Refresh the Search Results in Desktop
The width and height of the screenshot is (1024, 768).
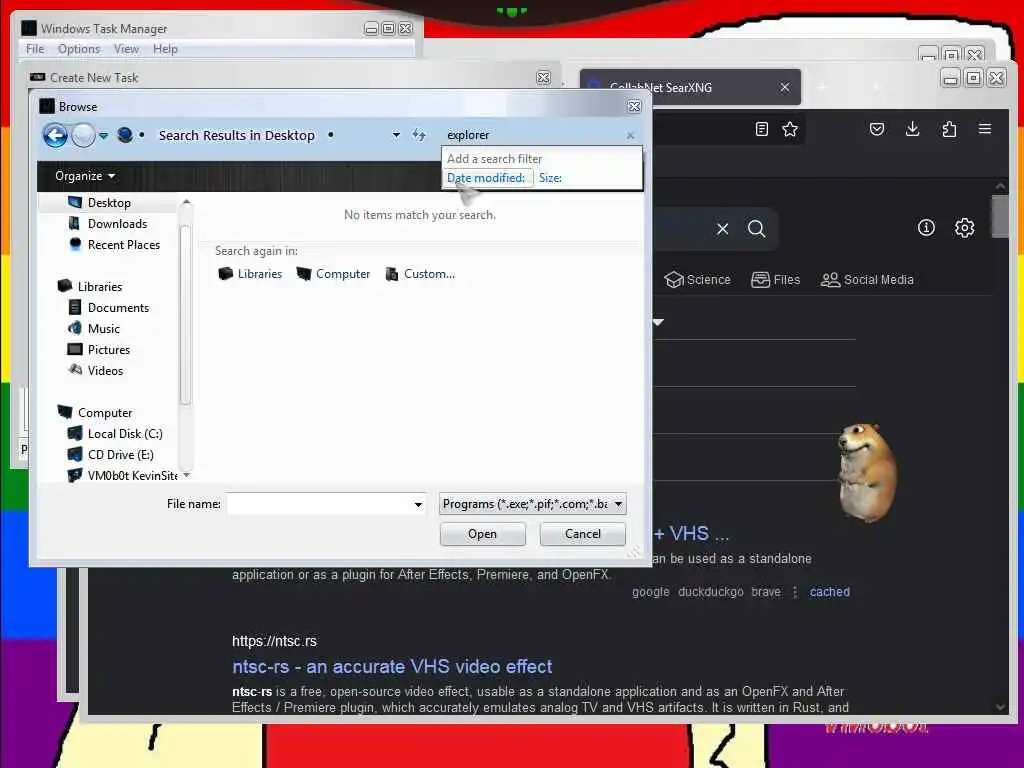(419, 135)
